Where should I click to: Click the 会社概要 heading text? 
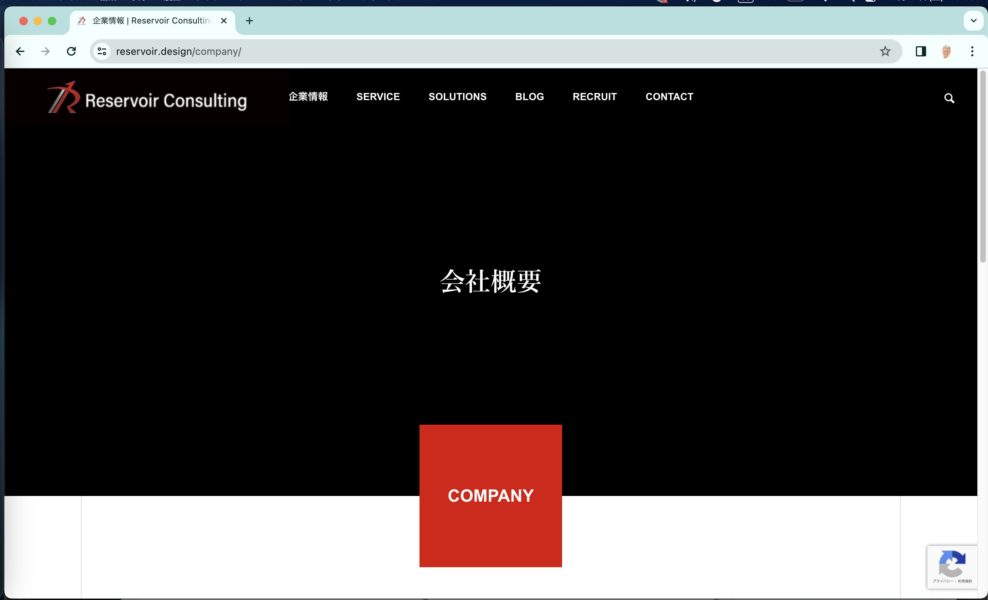click(x=490, y=281)
